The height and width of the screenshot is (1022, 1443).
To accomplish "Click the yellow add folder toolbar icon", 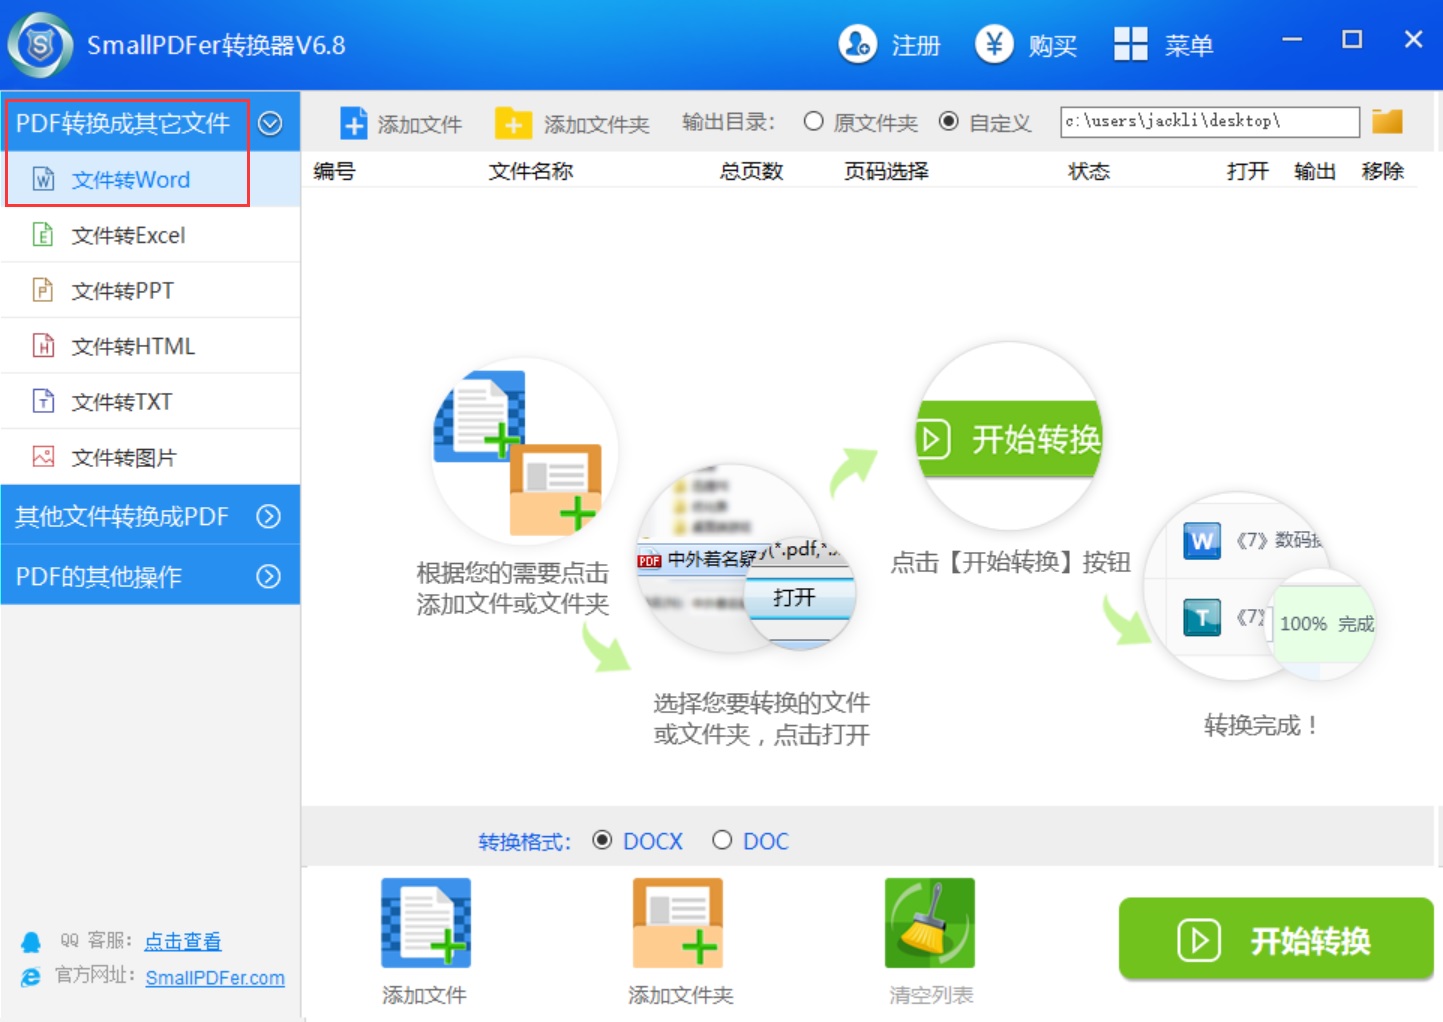I will (x=513, y=123).
